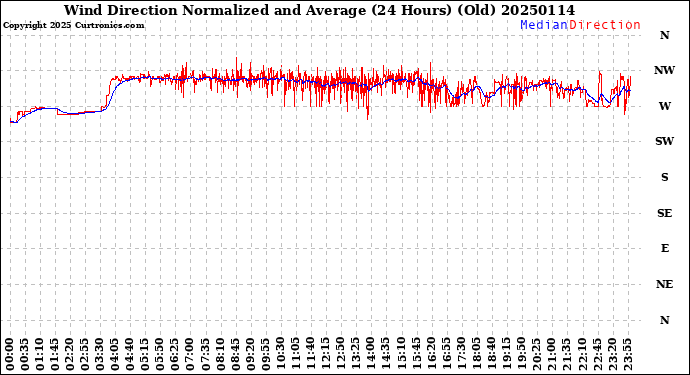Image resolution: width=690 pixels, height=375 pixels.
Task: Click the 09:20 time label
Action: 250,354
